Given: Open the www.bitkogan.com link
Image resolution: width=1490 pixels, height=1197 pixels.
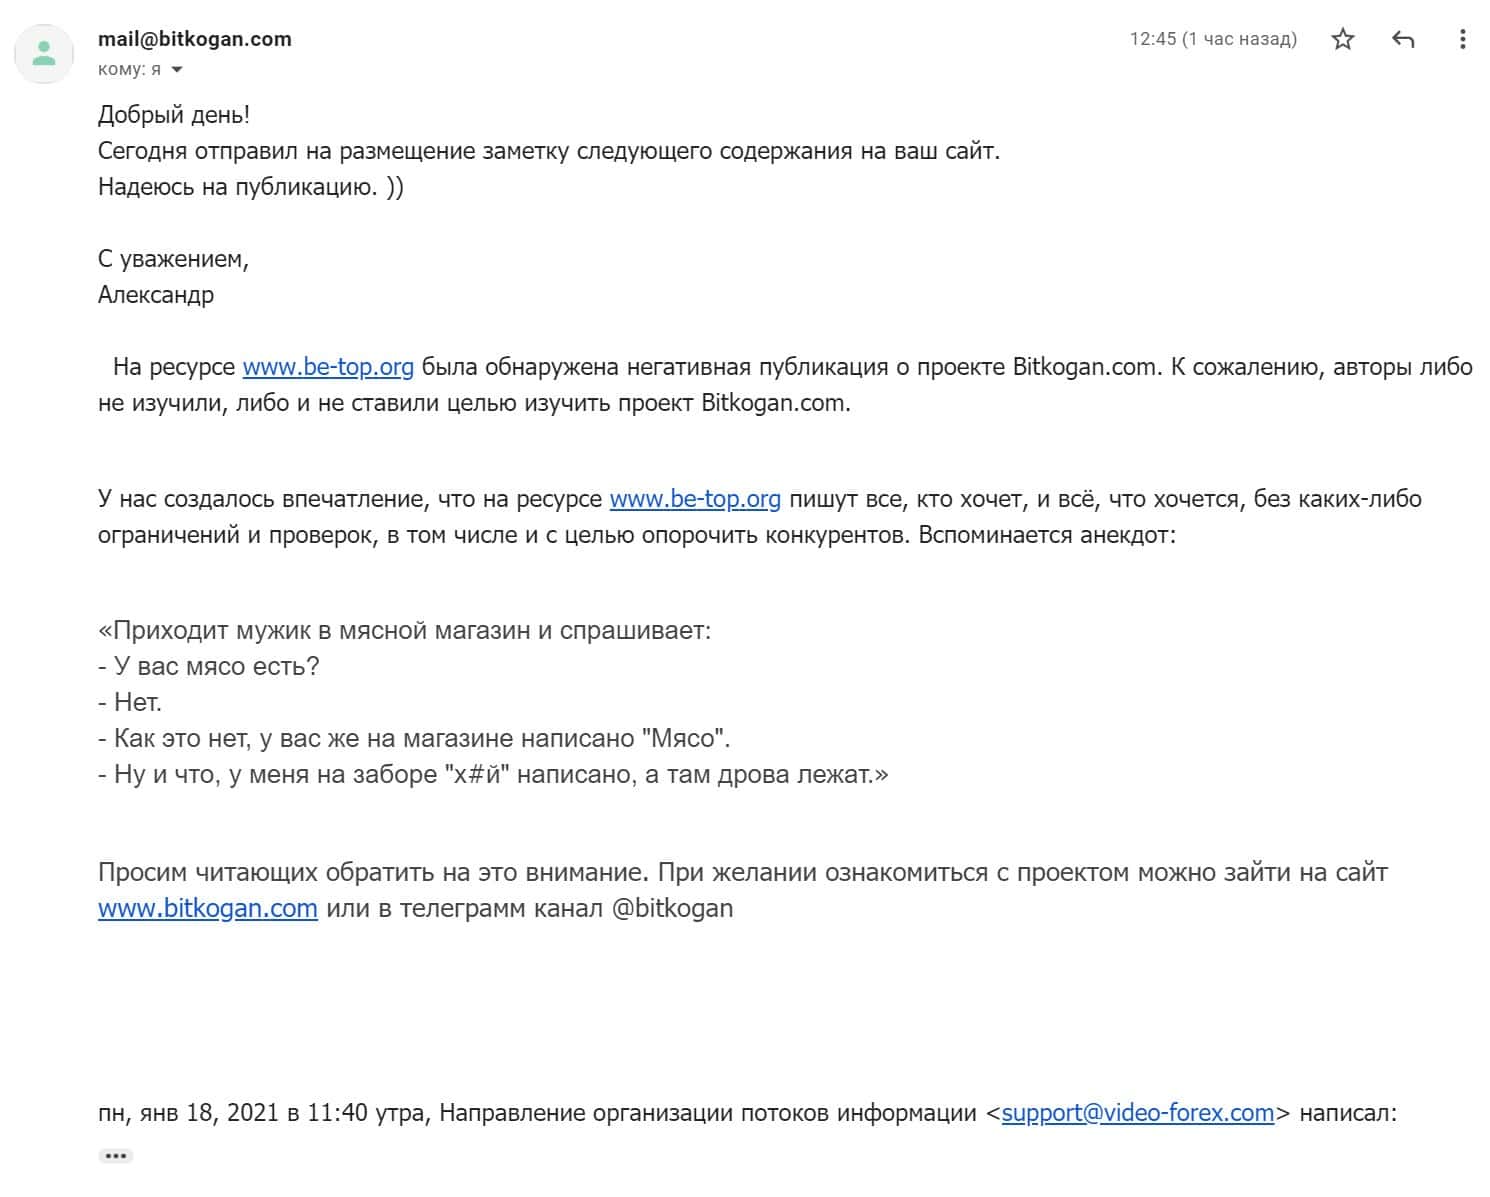Looking at the screenshot, I should [208, 909].
